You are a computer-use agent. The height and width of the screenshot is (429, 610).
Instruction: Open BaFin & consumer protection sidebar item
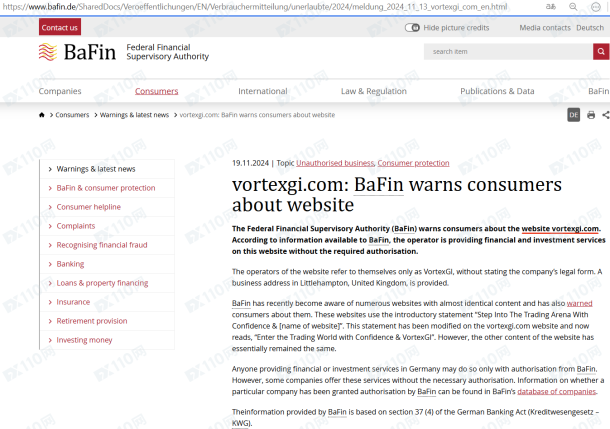(x=106, y=188)
